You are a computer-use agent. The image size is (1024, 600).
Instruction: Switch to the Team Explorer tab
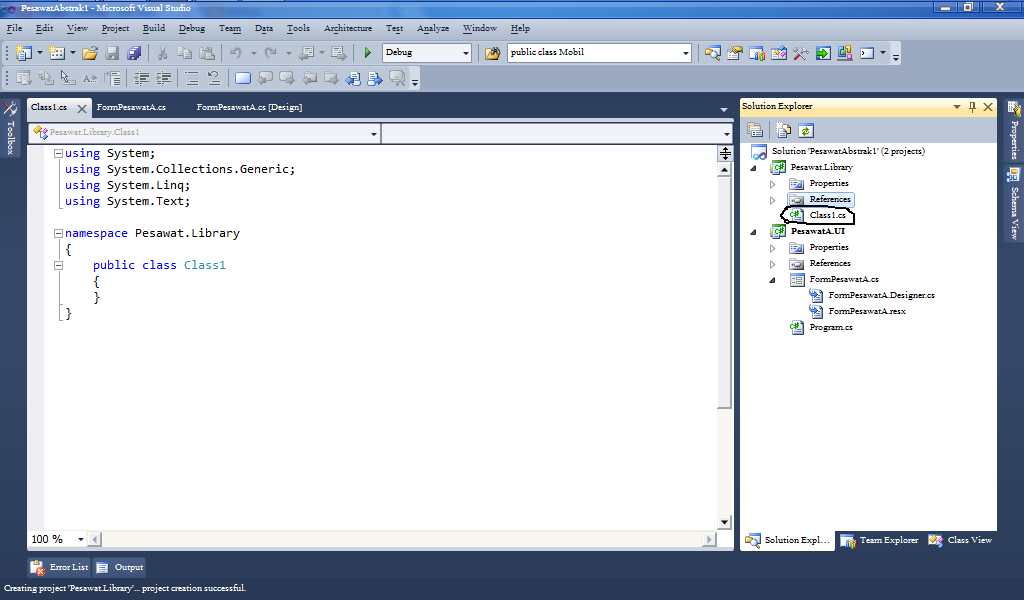tap(880, 541)
